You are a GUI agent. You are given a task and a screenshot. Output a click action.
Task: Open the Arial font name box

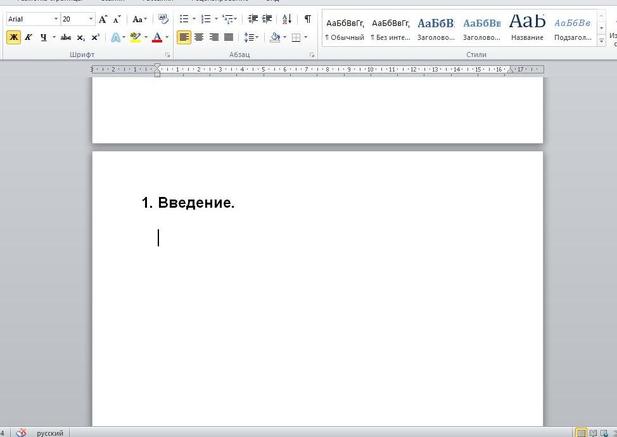33,19
